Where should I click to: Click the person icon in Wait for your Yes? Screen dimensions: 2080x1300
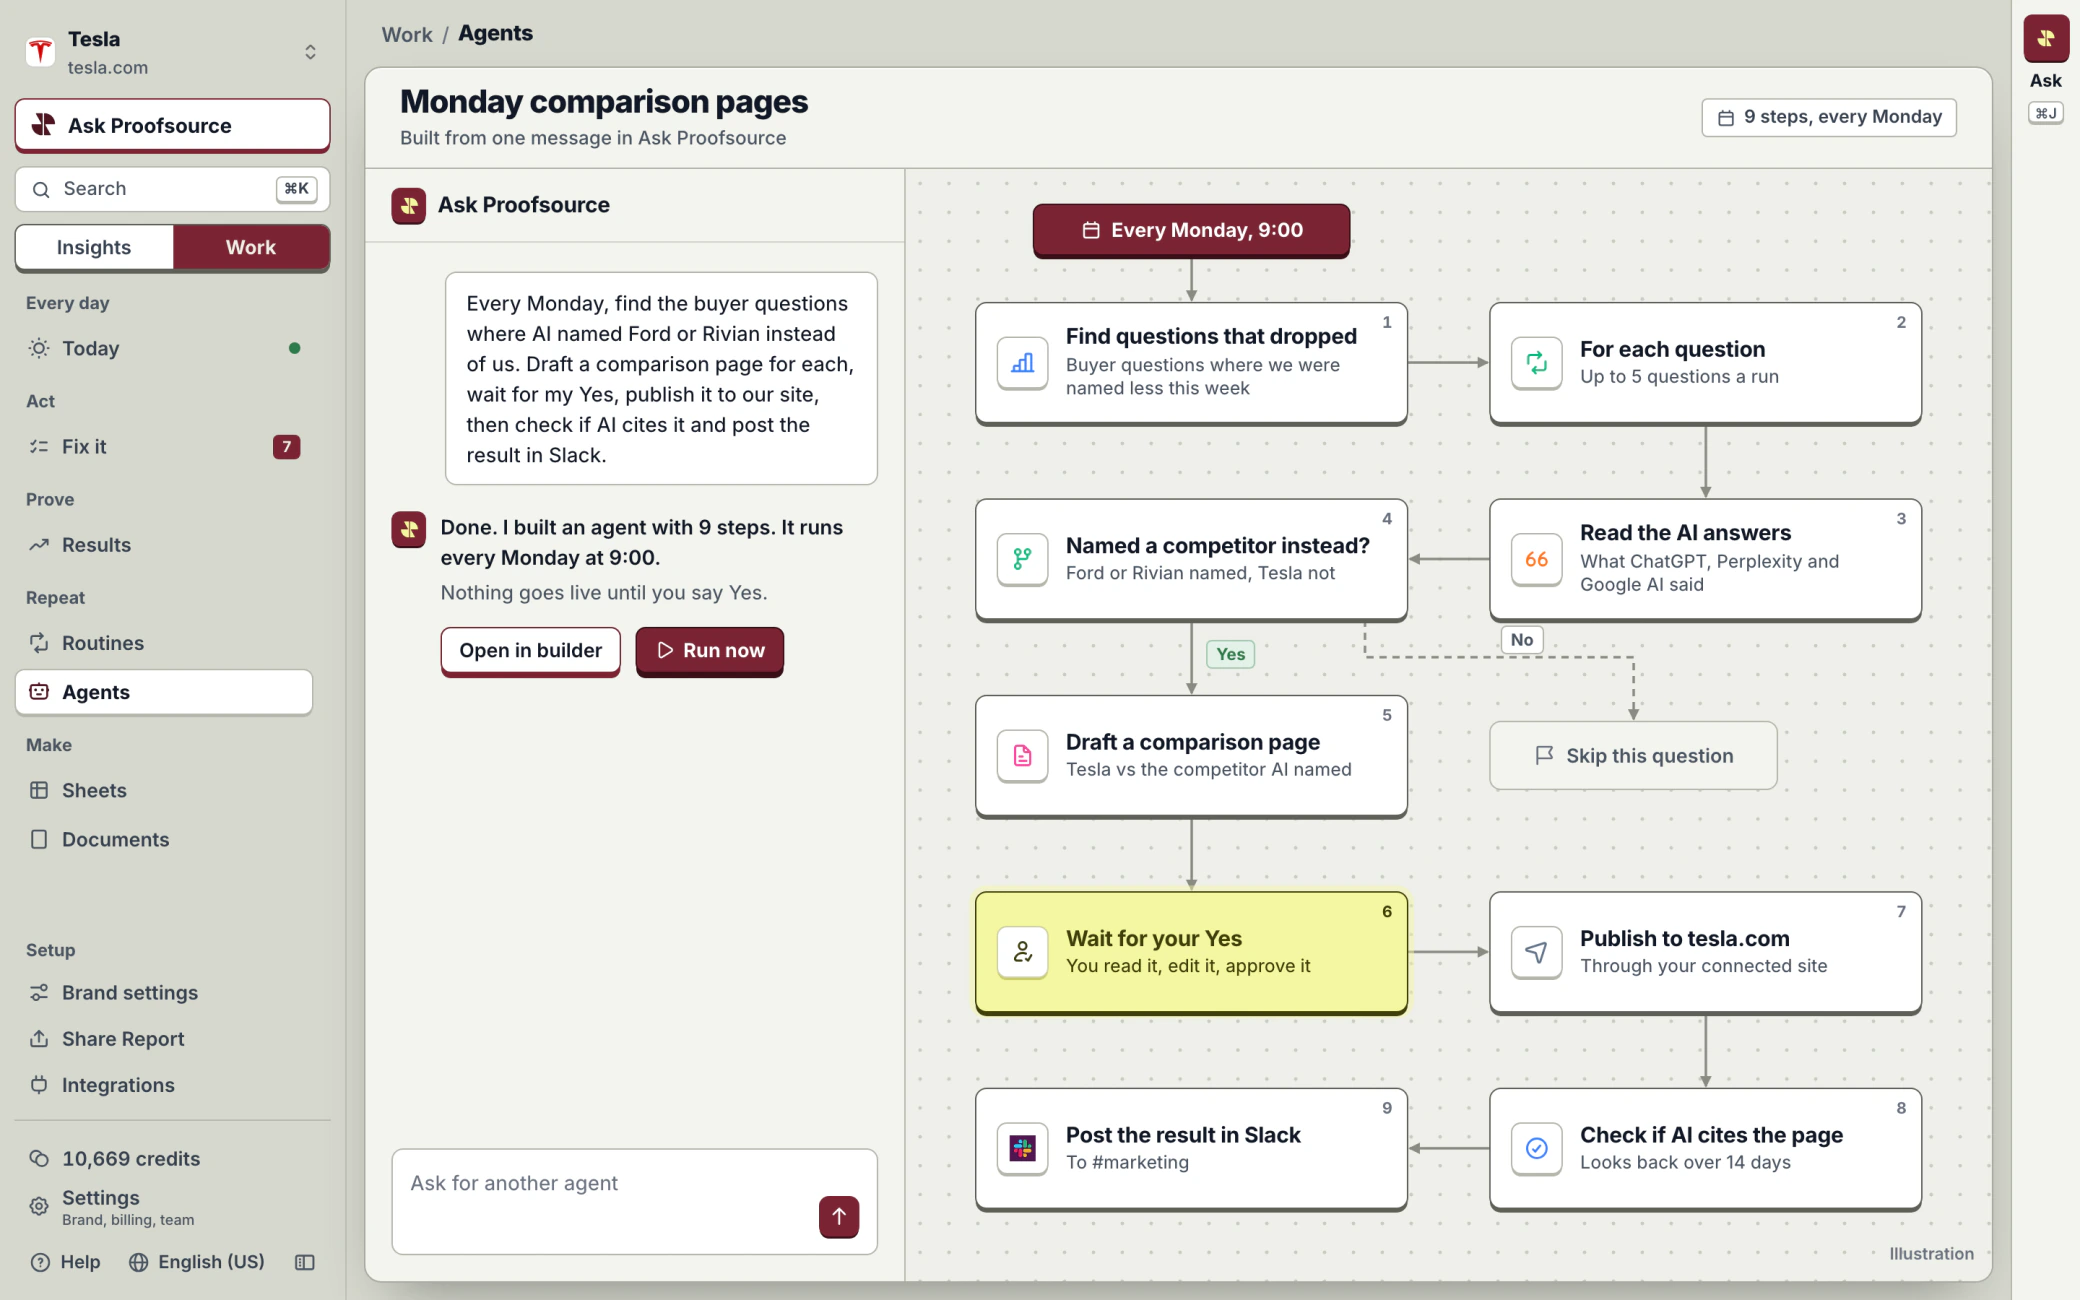pyautogui.click(x=1022, y=951)
